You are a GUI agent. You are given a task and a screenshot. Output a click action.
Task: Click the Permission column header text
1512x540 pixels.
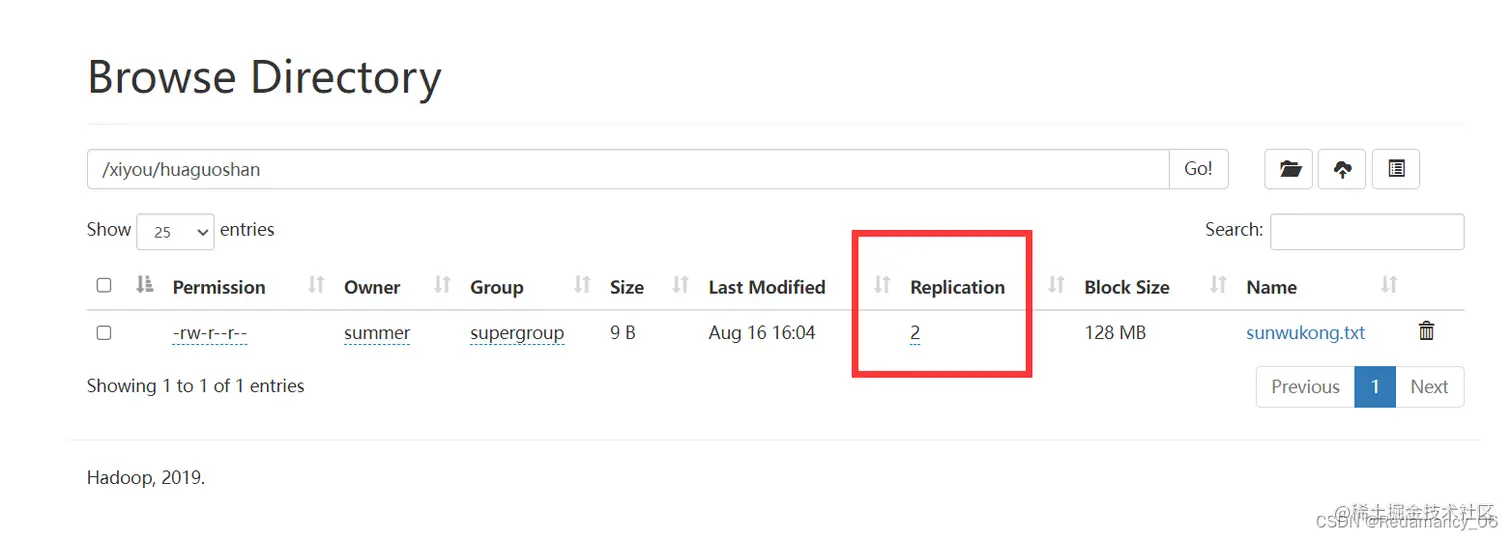219,287
